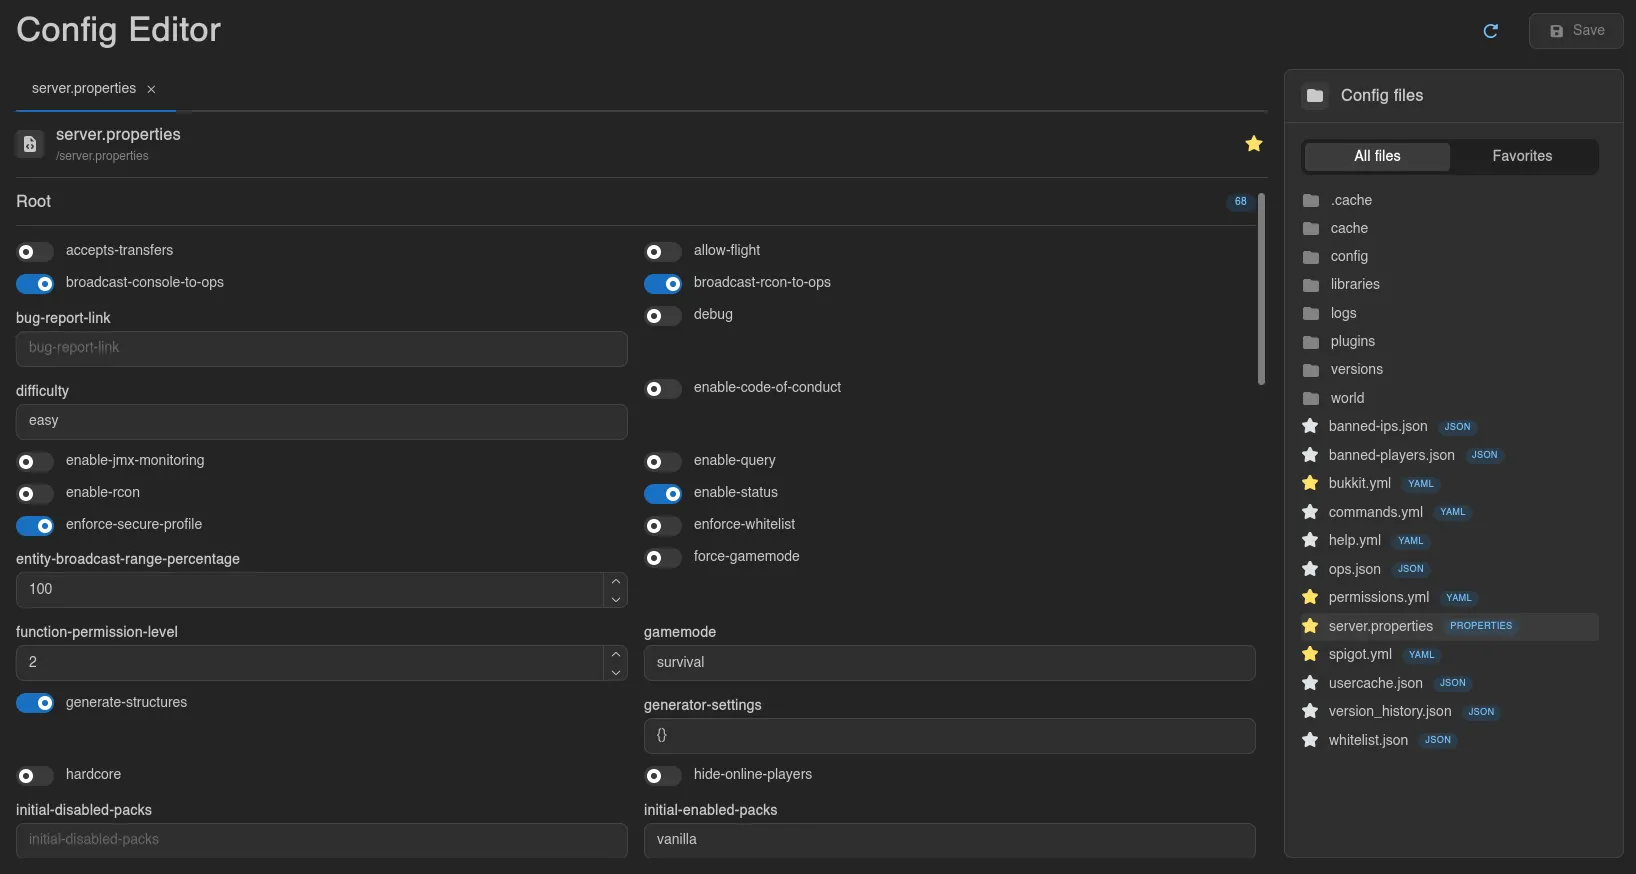
Task: Switch to the Favorites tab
Action: point(1522,156)
